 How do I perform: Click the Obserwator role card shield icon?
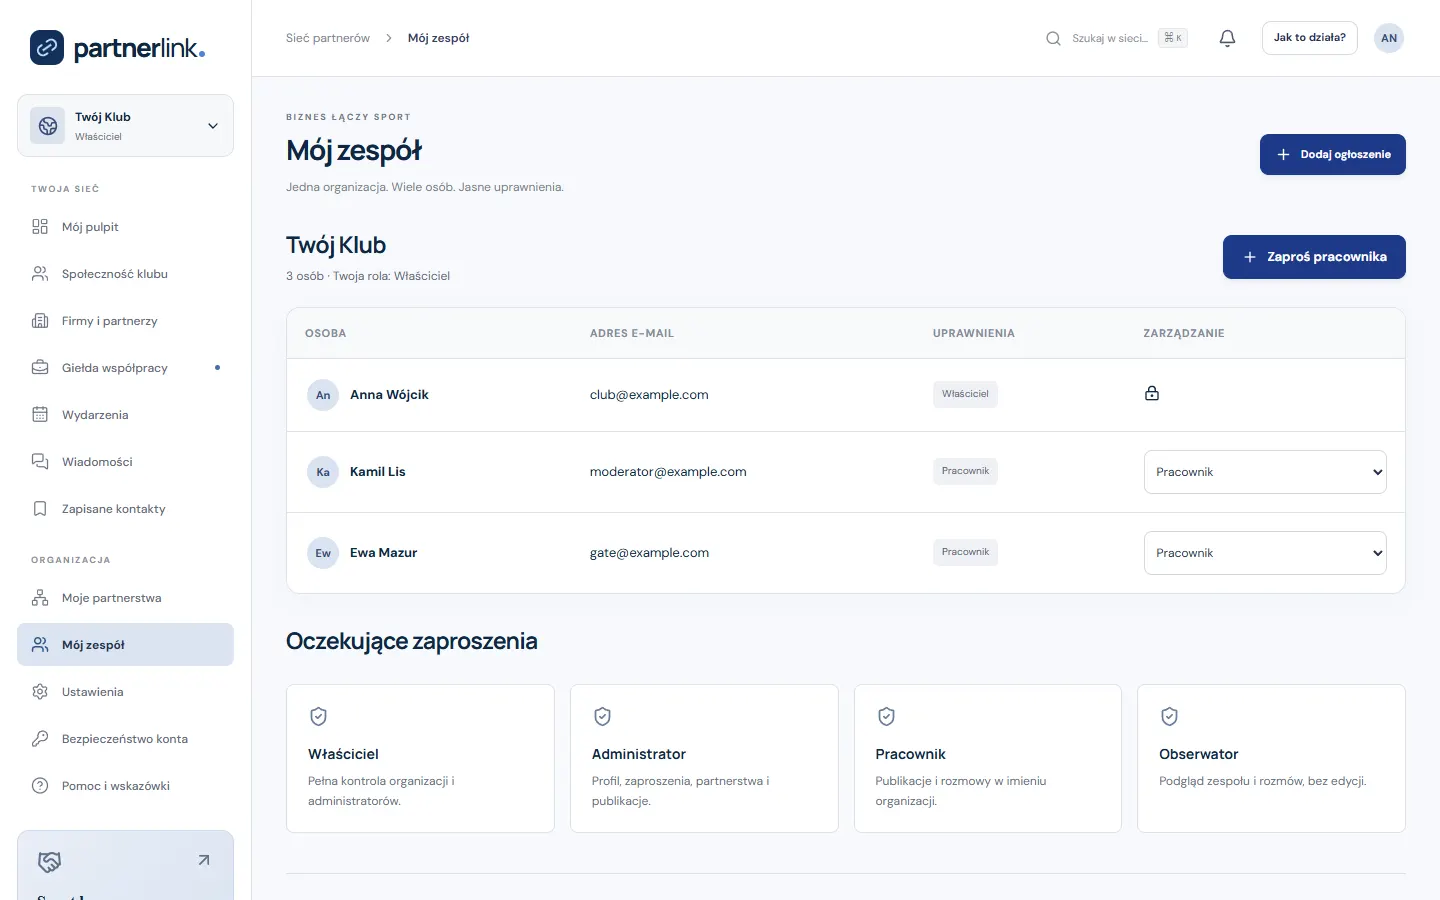tap(1169, 716)
